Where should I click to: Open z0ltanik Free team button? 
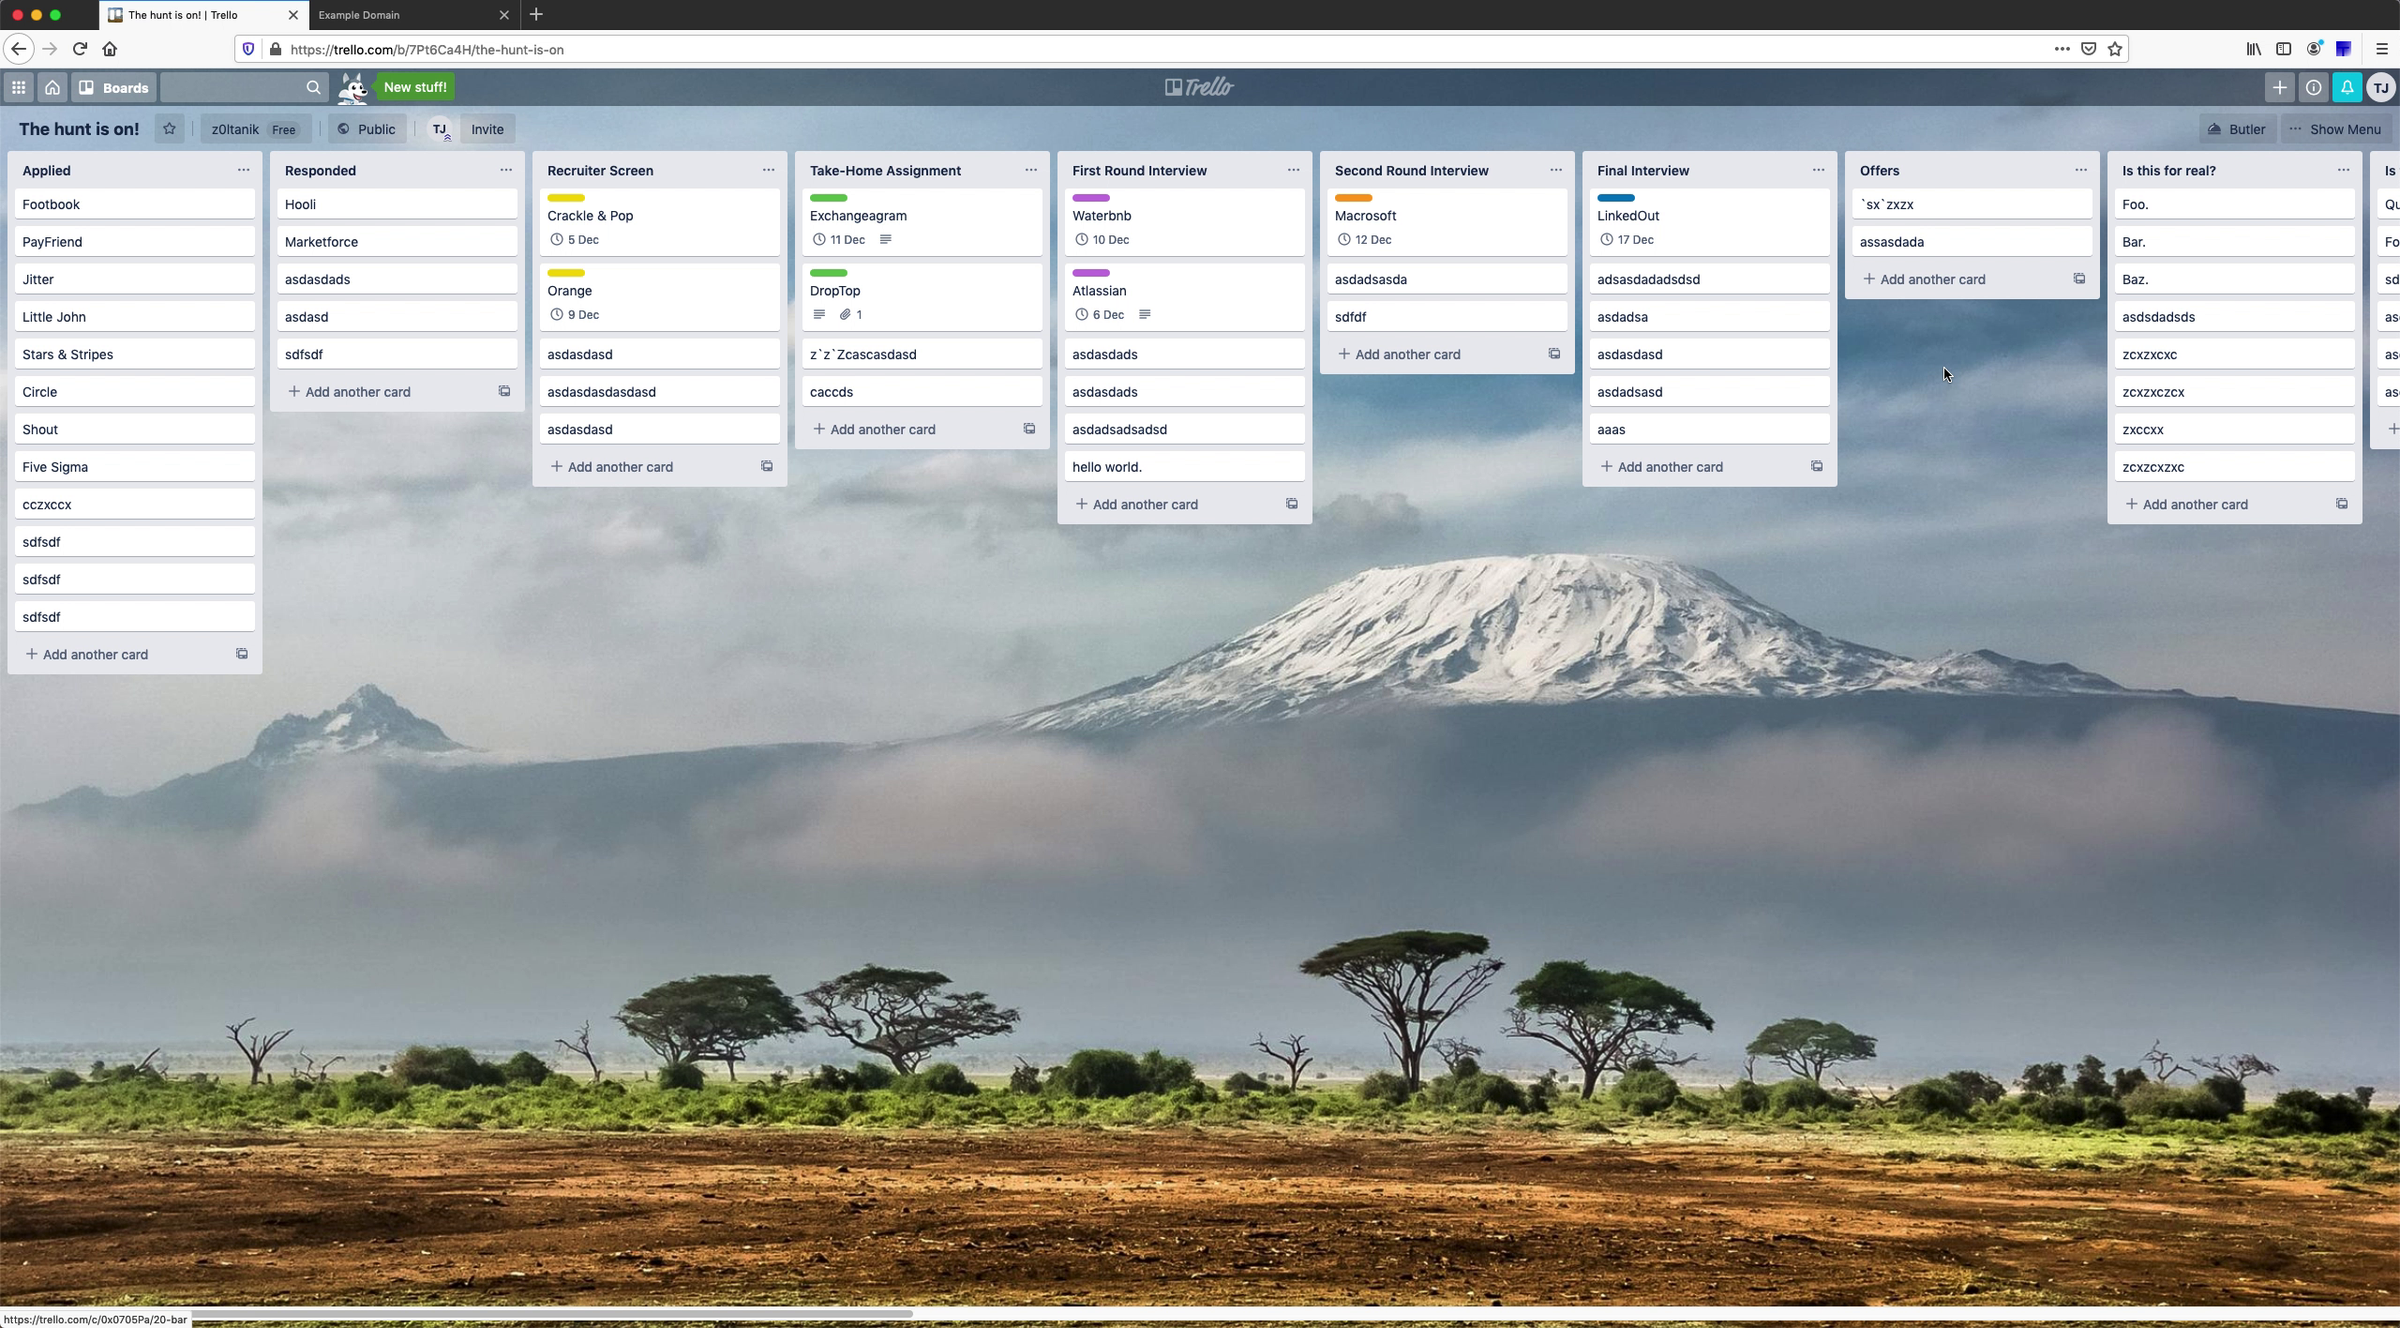pos(254,128)
